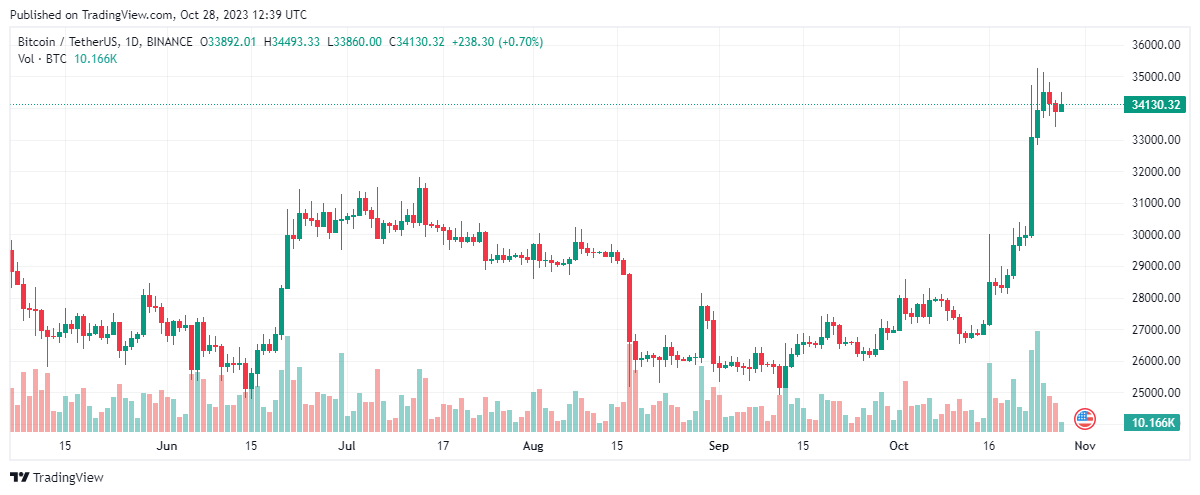1200x495 pixels.
Task: Click the Vol · BTC indicator label
Action: click(44, 59)
